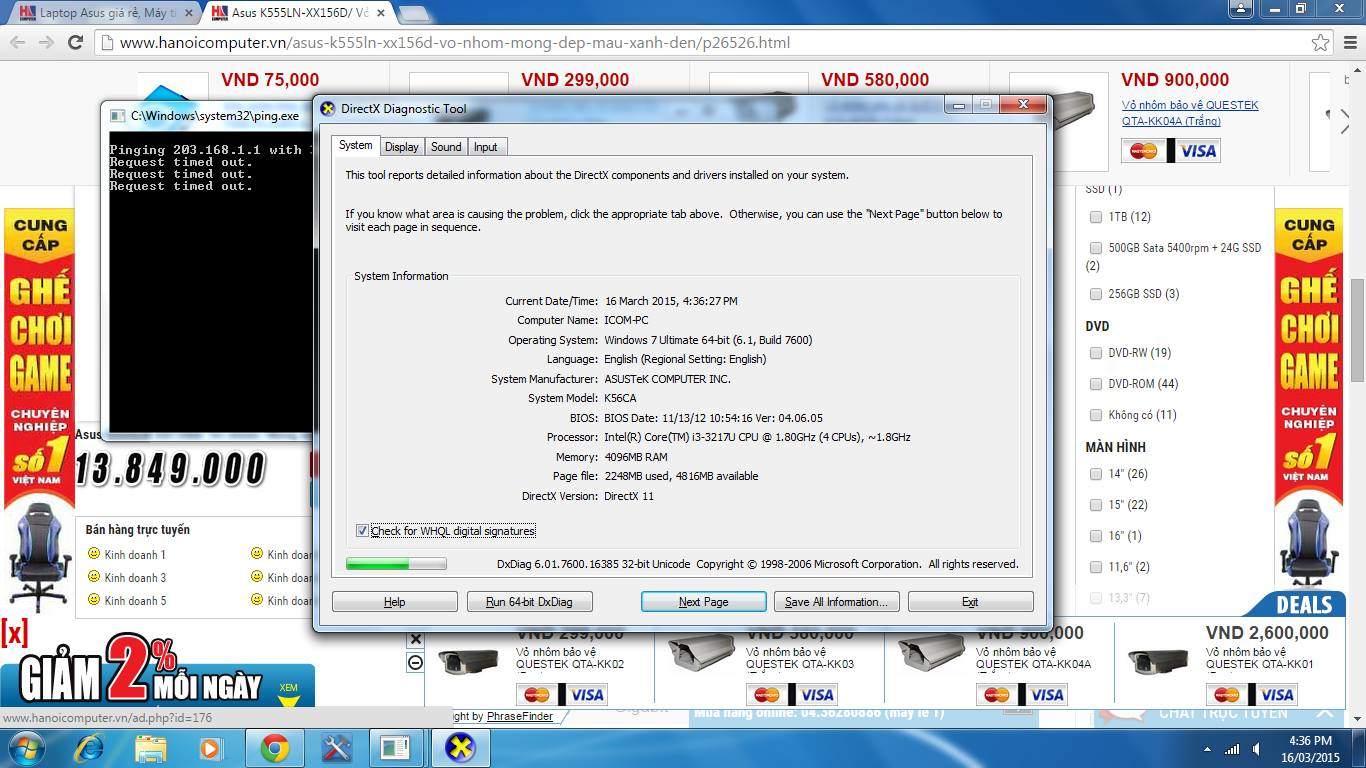Switch to Chrome taskbar icon
Screen dimensions: 1366x768
coord(274,748)
